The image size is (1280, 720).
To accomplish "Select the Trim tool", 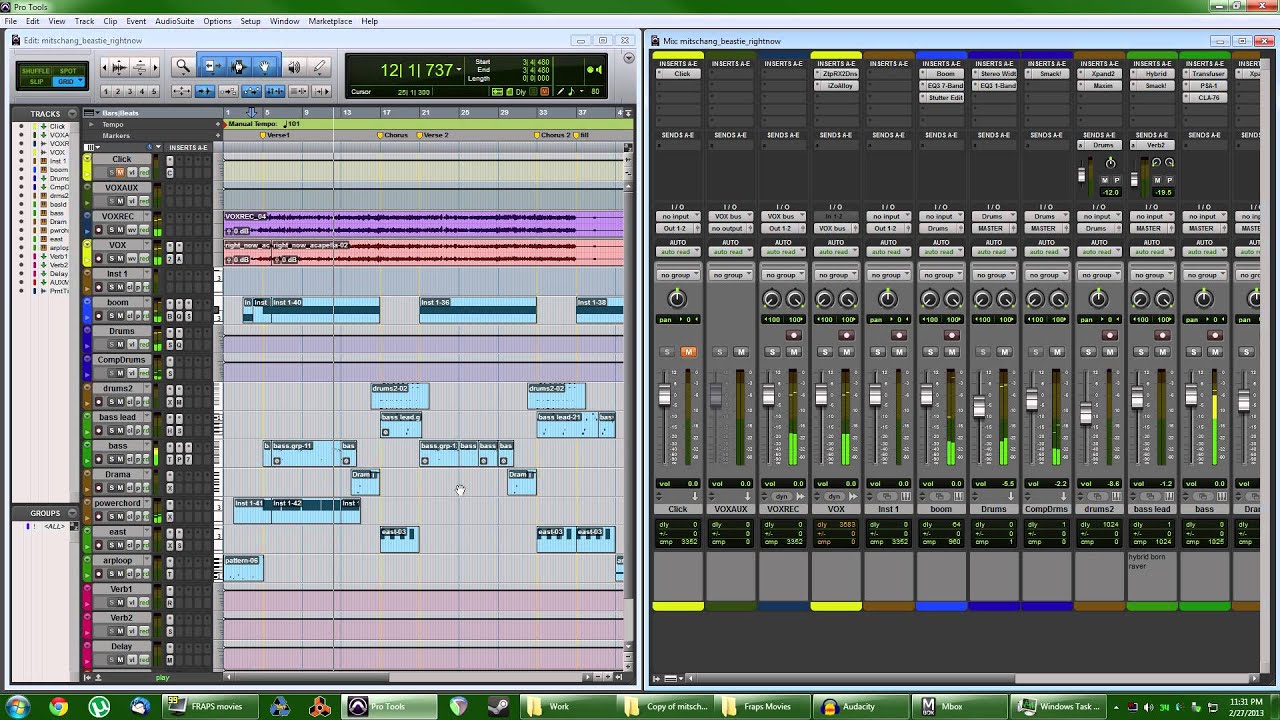I will [x=211, y=67].
